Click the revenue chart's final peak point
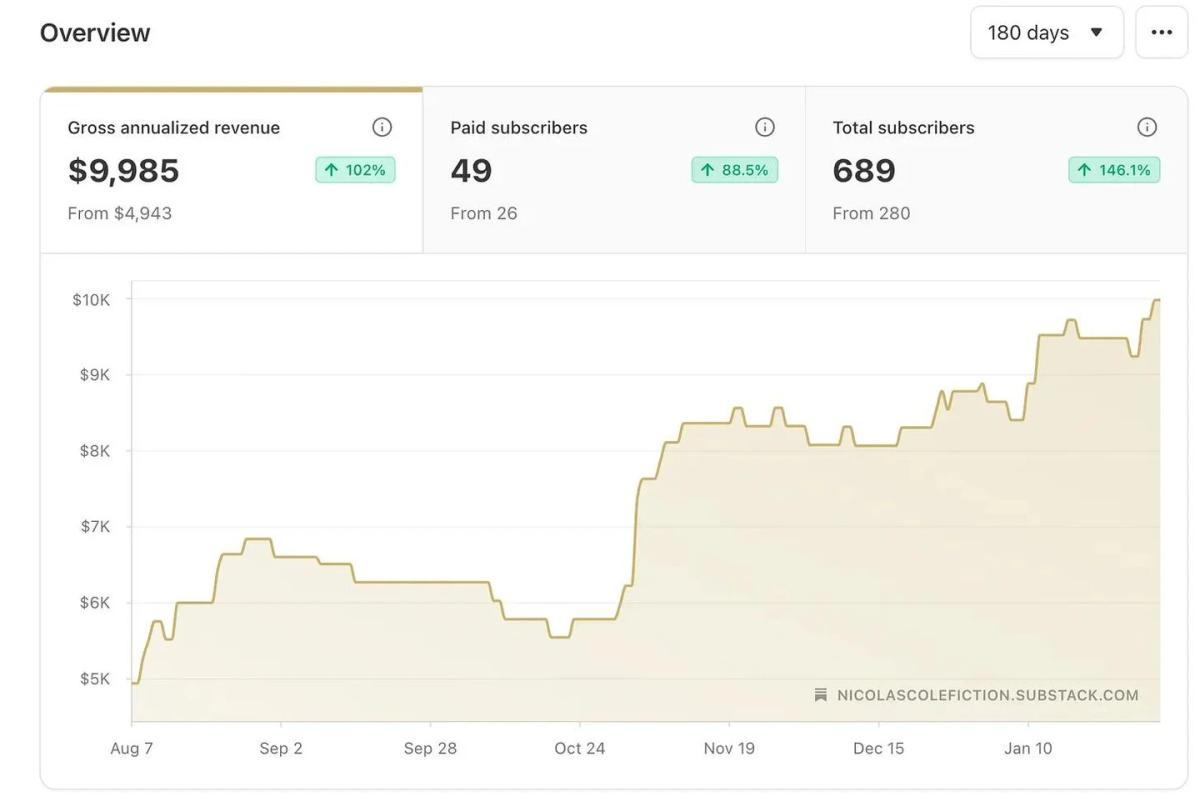Screen dimensions: 1200x802 coord(1157,300)
